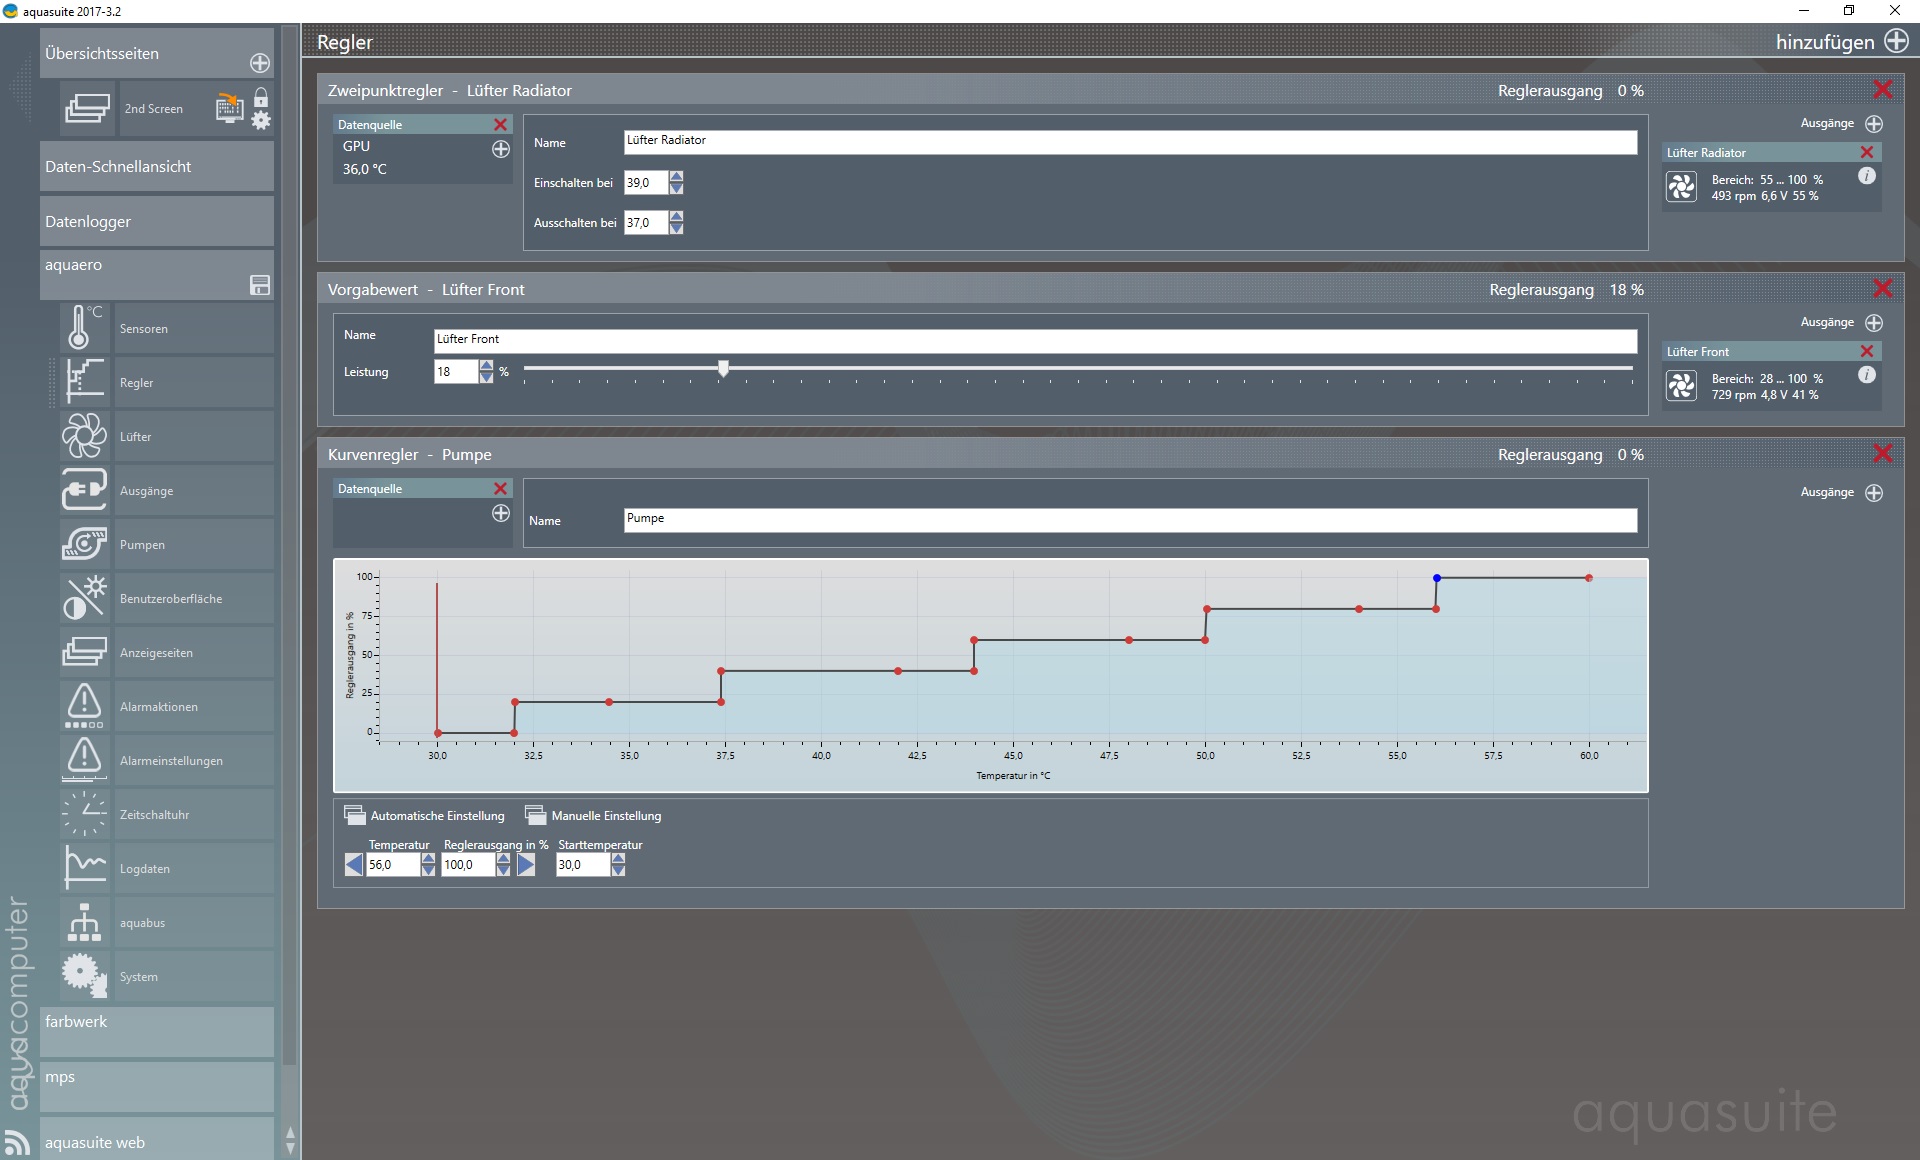Open the System gear icon
This screenshot has width=1920, height=1160.
coord(84,976)
